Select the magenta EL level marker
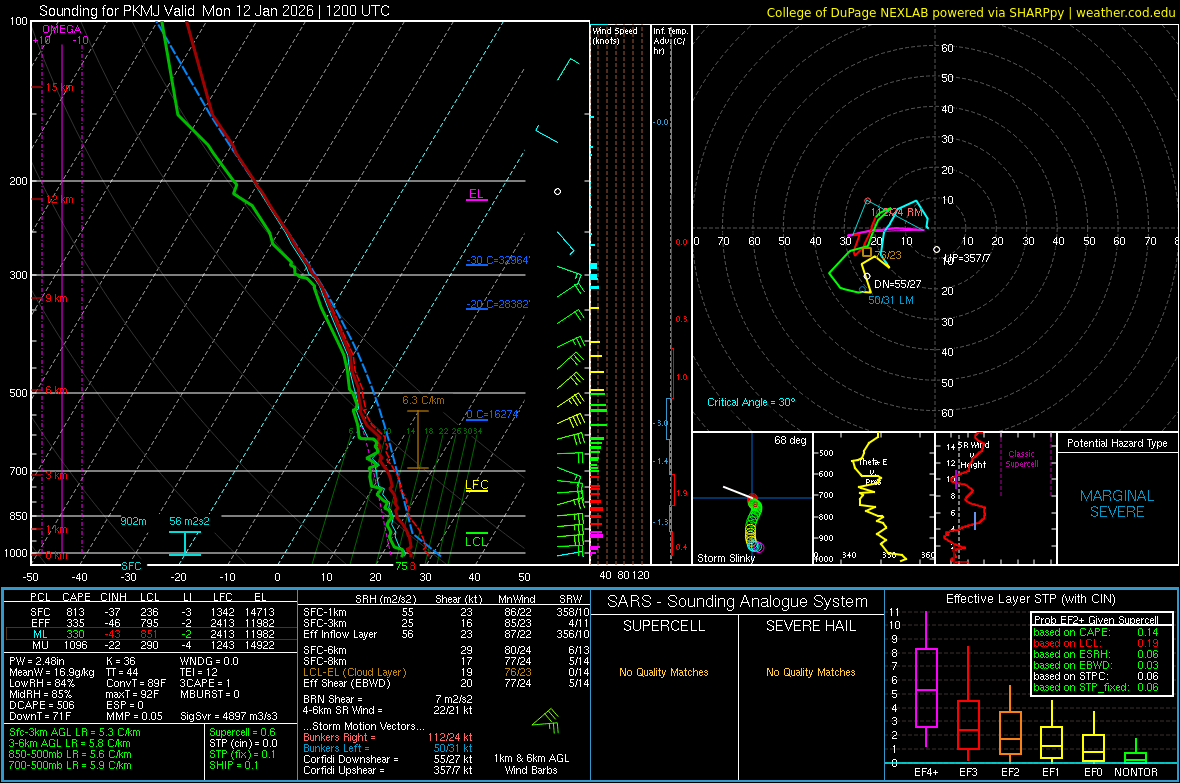 tap(476, 194)
